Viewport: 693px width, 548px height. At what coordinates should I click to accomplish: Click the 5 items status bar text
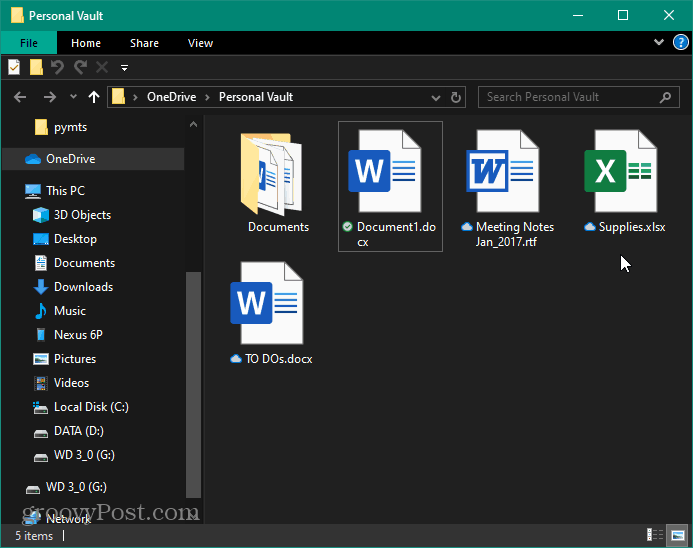point(34,536)
